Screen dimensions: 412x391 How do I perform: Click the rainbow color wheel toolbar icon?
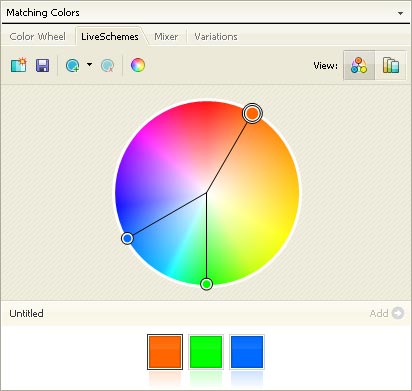tap(138, 65)
